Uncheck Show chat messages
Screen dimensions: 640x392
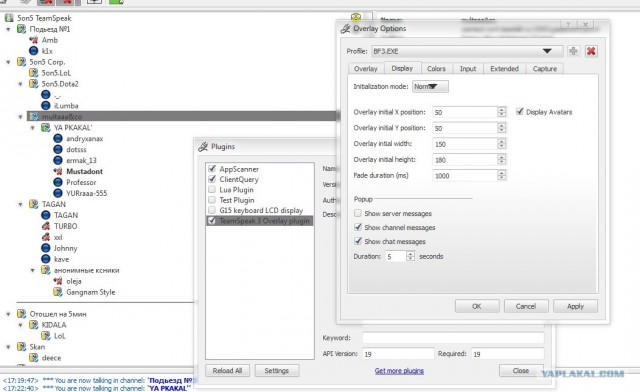[358, 241]
